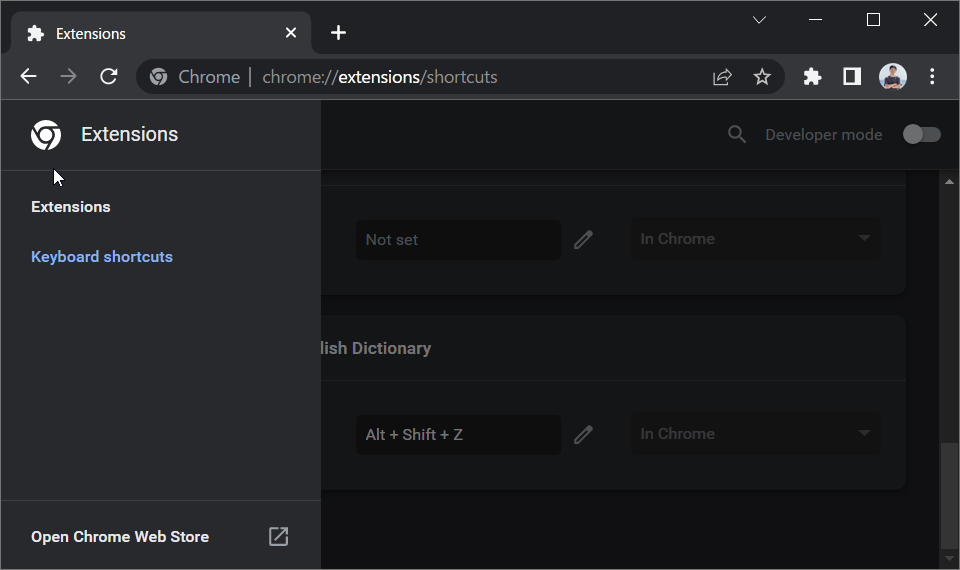
Task: Select Keyboard shortcuts in sidebar
Action: pyautogui.click(x=102, y=257)
